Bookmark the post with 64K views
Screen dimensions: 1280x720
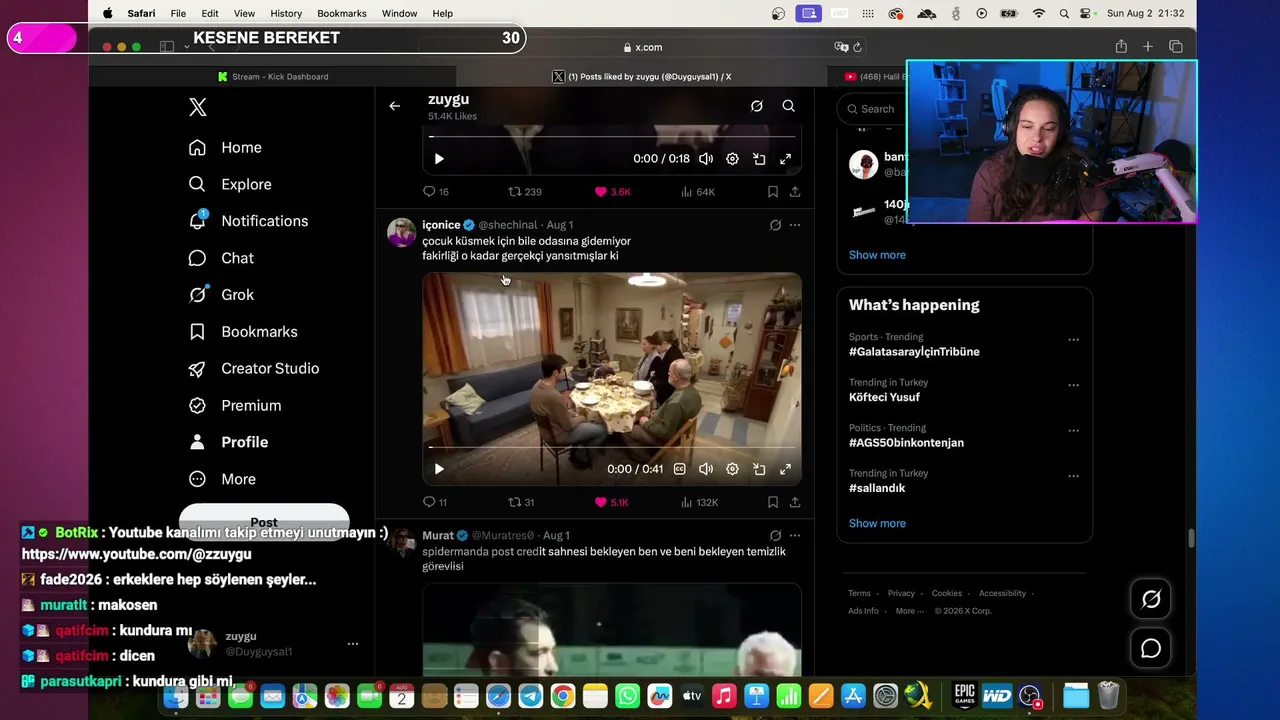coord(773,192)
